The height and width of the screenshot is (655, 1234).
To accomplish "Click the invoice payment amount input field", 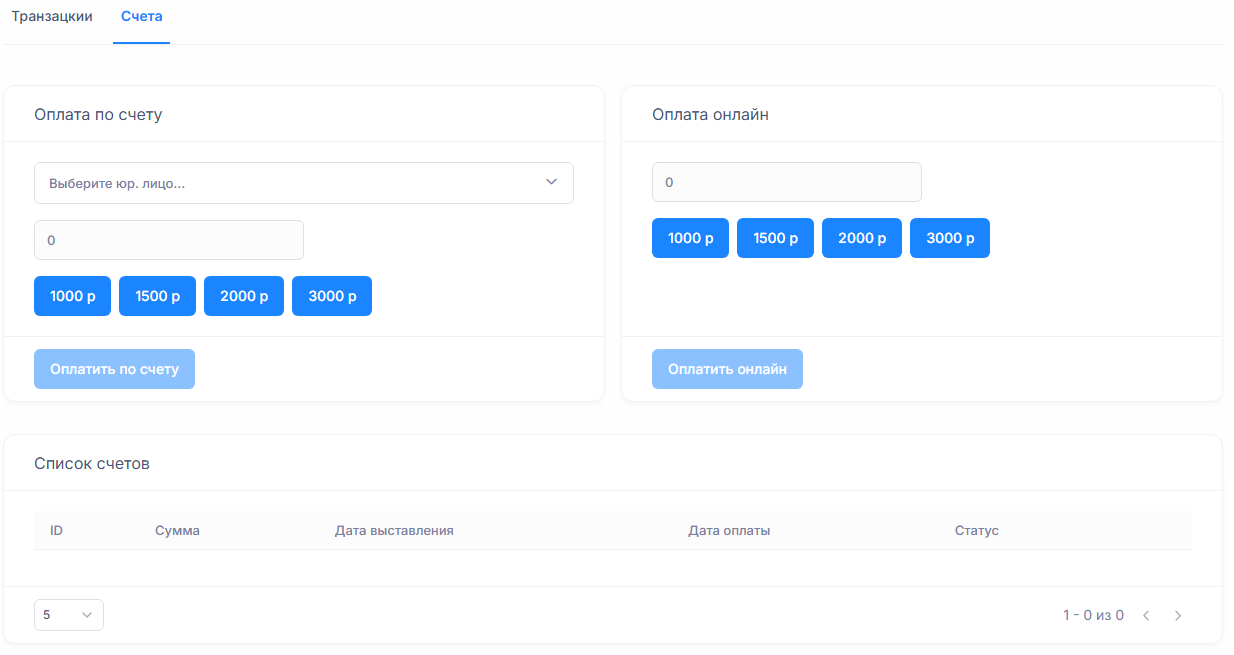I will pos(168,240).
